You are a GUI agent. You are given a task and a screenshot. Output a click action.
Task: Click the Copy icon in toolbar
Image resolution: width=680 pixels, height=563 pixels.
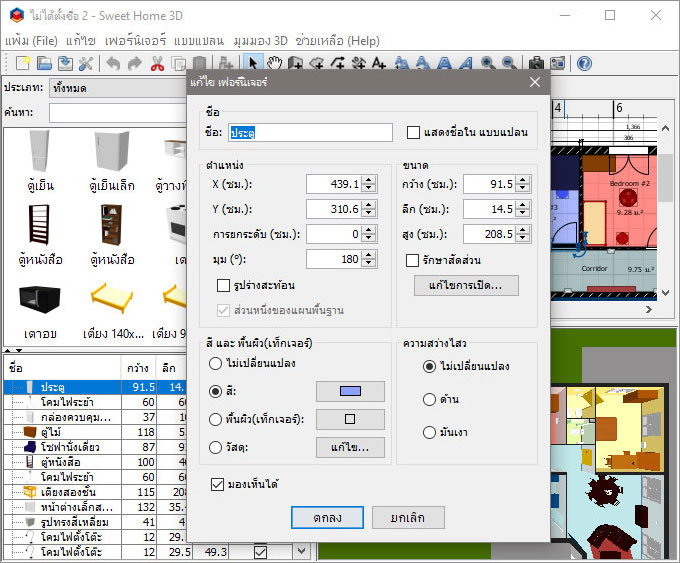pyautogui.click(x=178, y=63)
